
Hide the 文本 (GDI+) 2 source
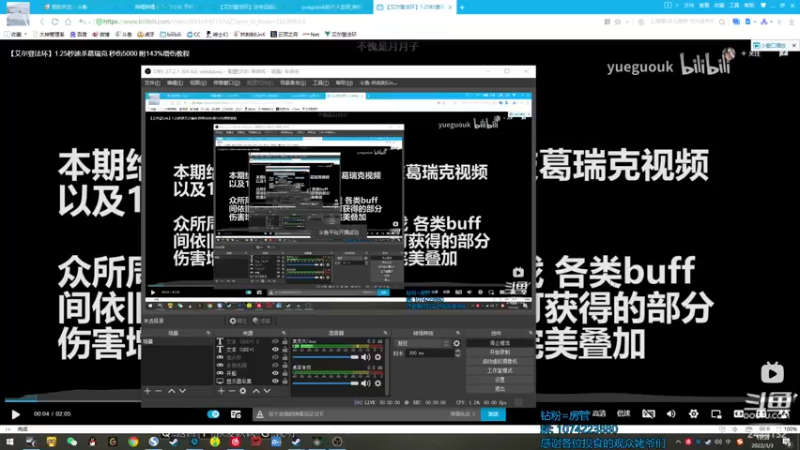pos(276,341)
